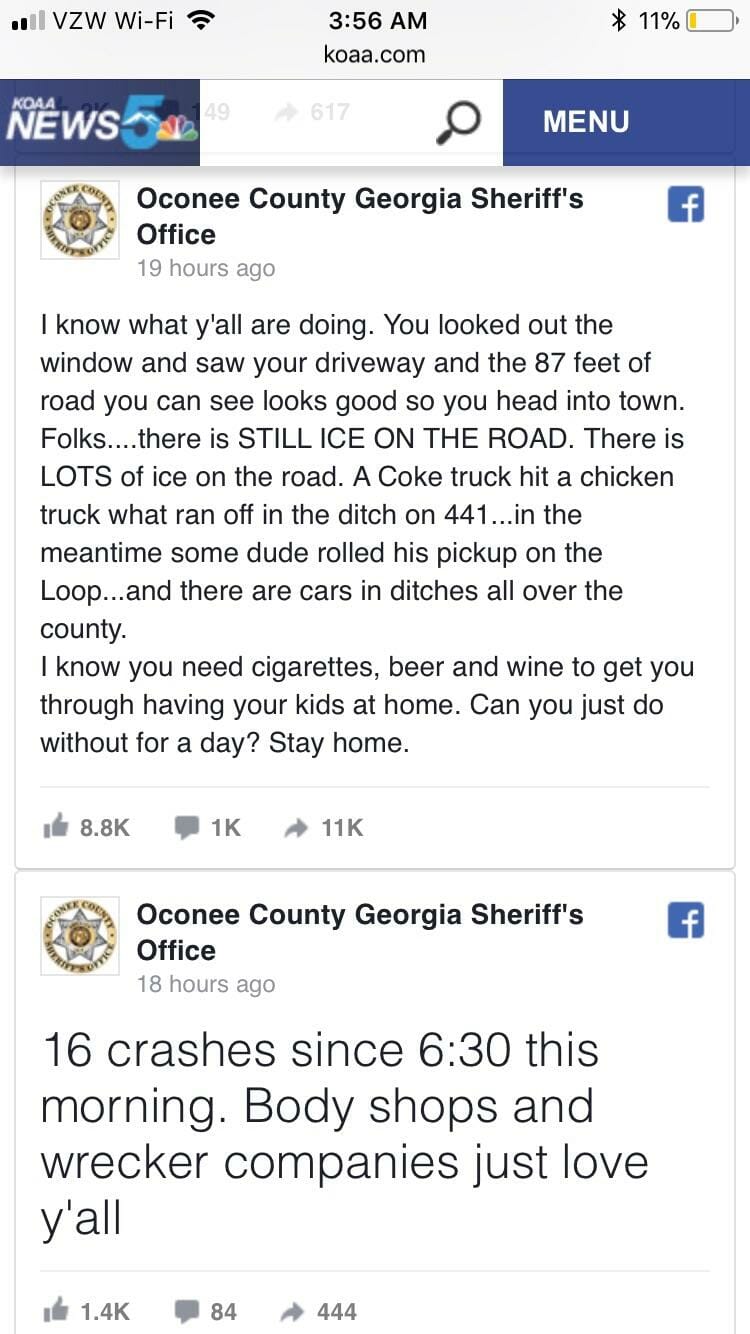Open the search magnifier icon

pyautogui.click(x=459, y=123)
